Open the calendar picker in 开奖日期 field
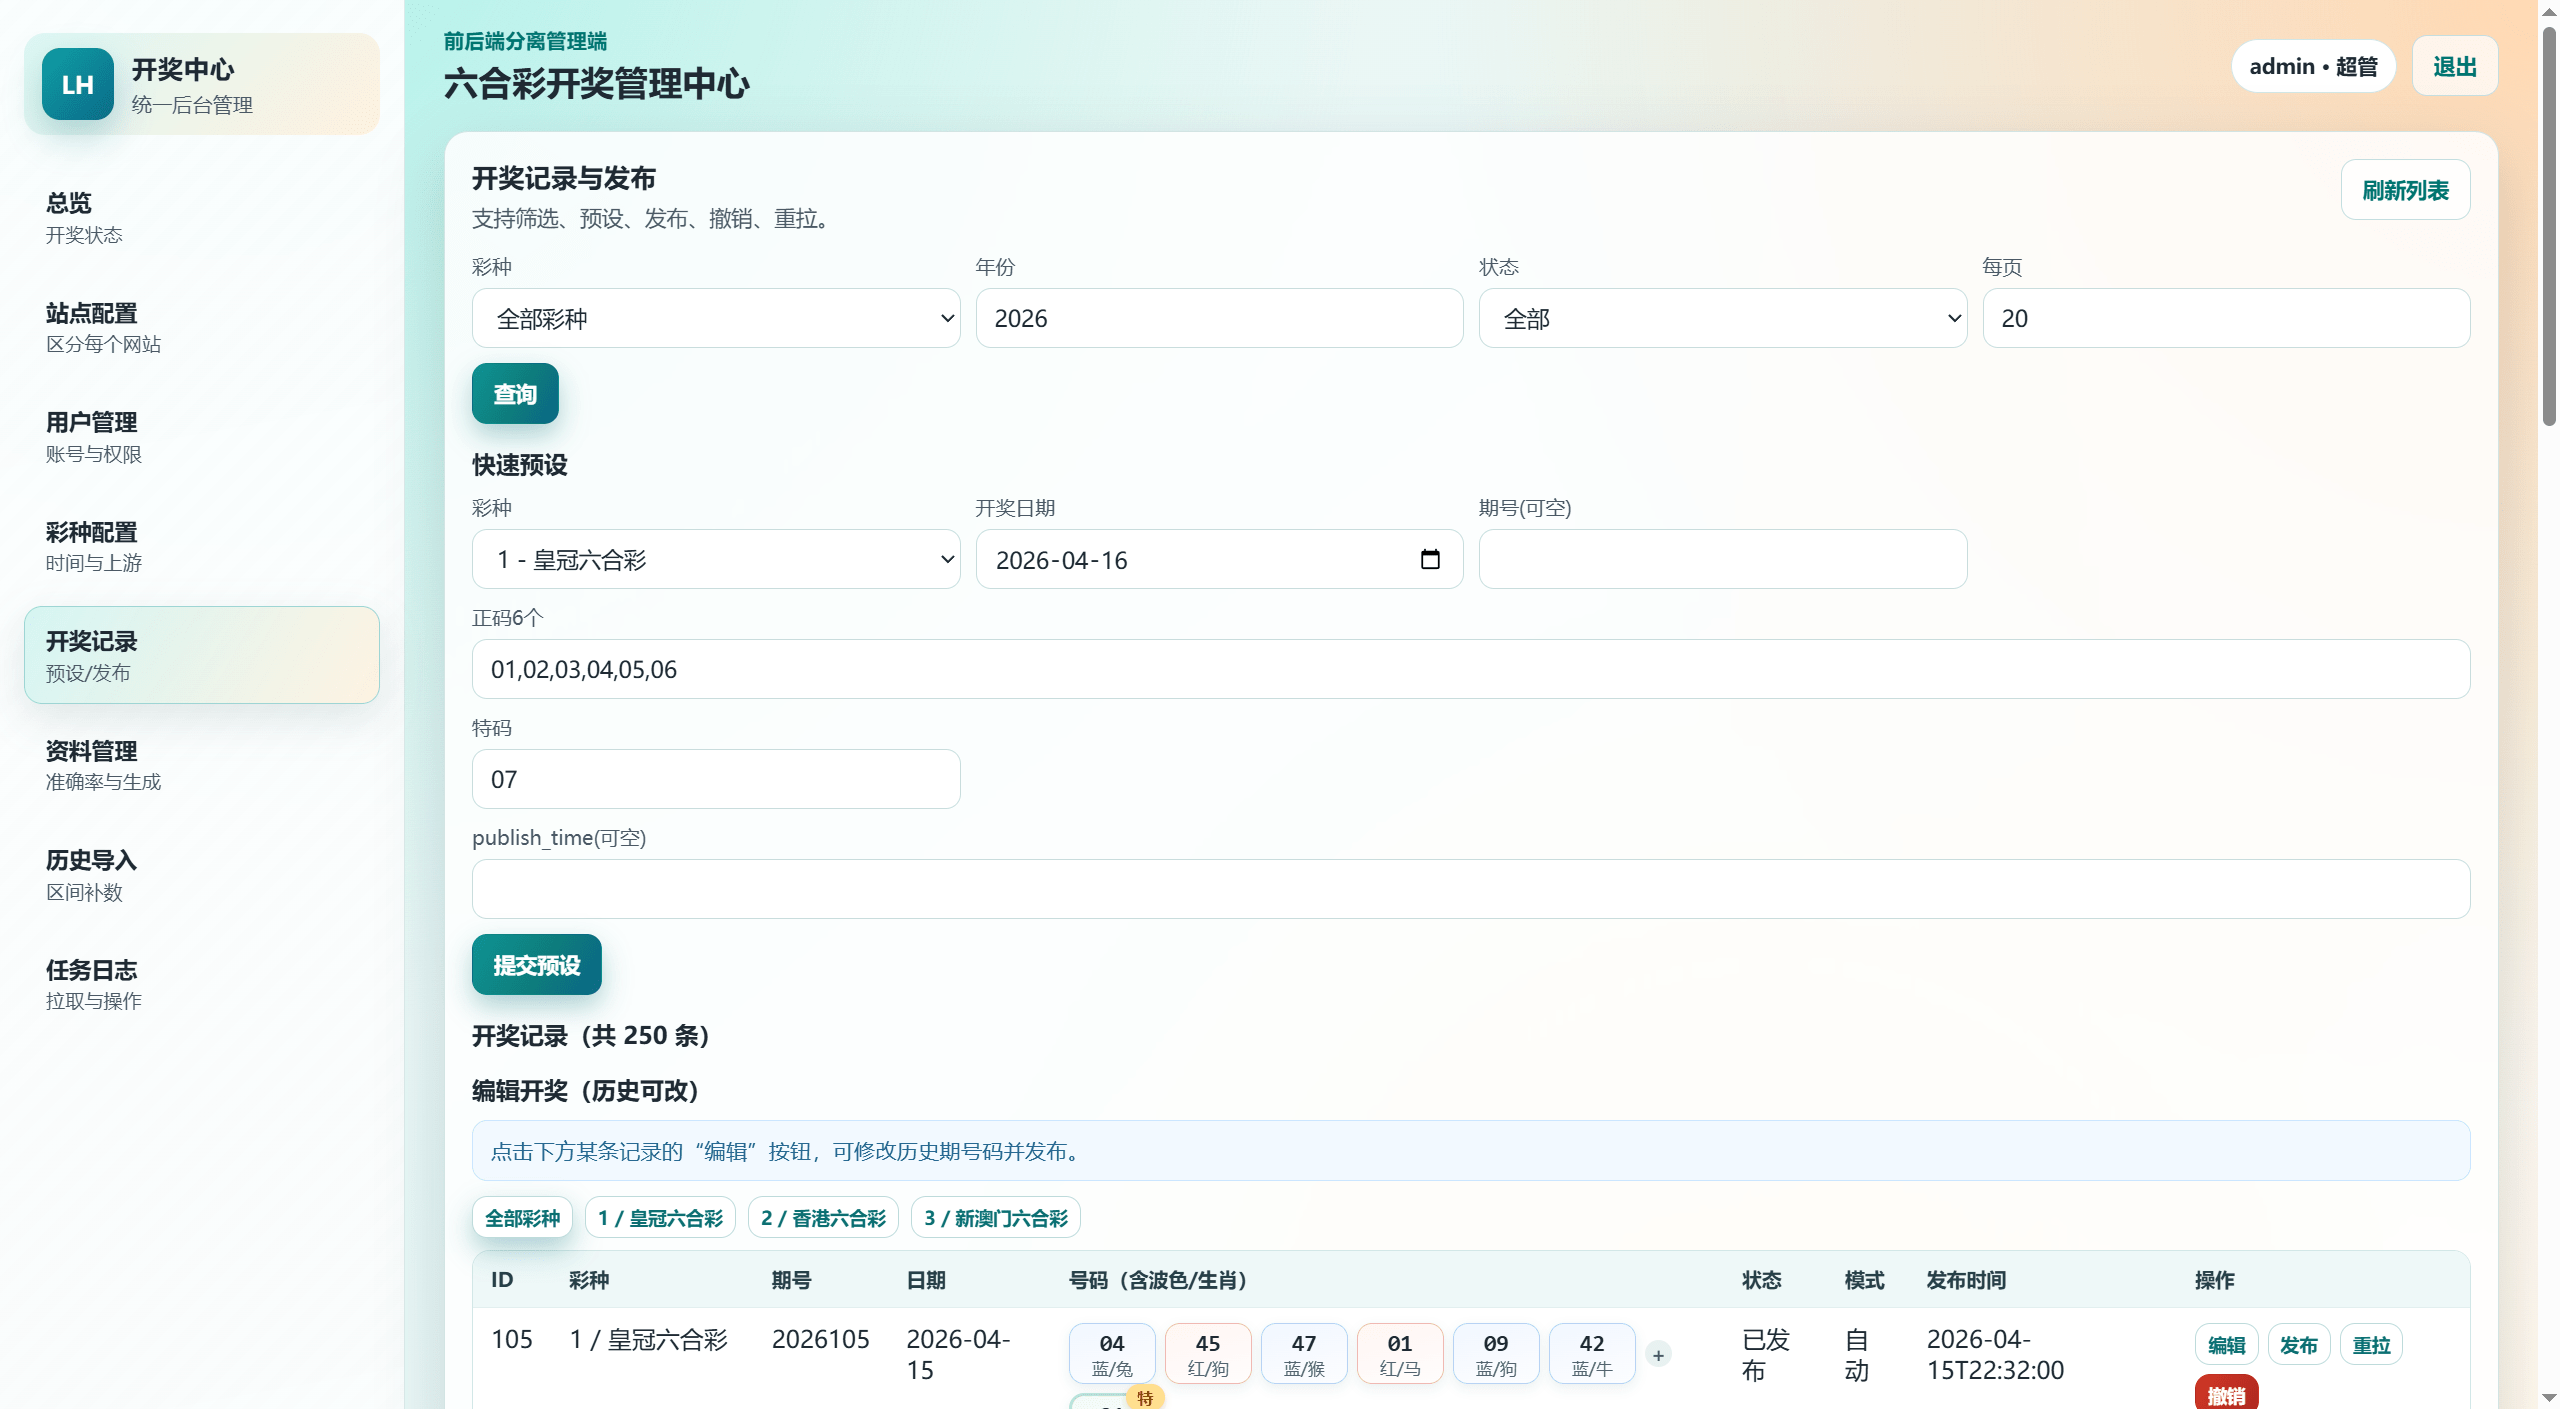The width and height of the screenshot is (2560, 1409). tap(1430, 559)
